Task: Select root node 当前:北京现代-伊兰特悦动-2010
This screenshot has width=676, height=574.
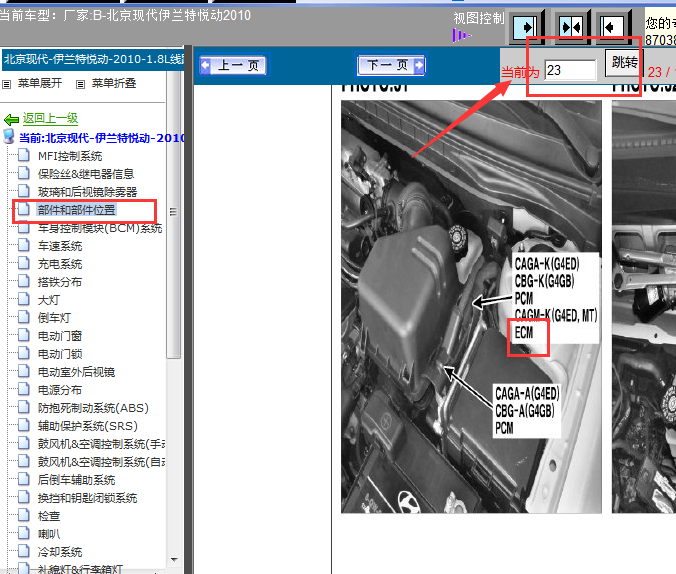Action: pyautogui.click(x=102, y=138)
